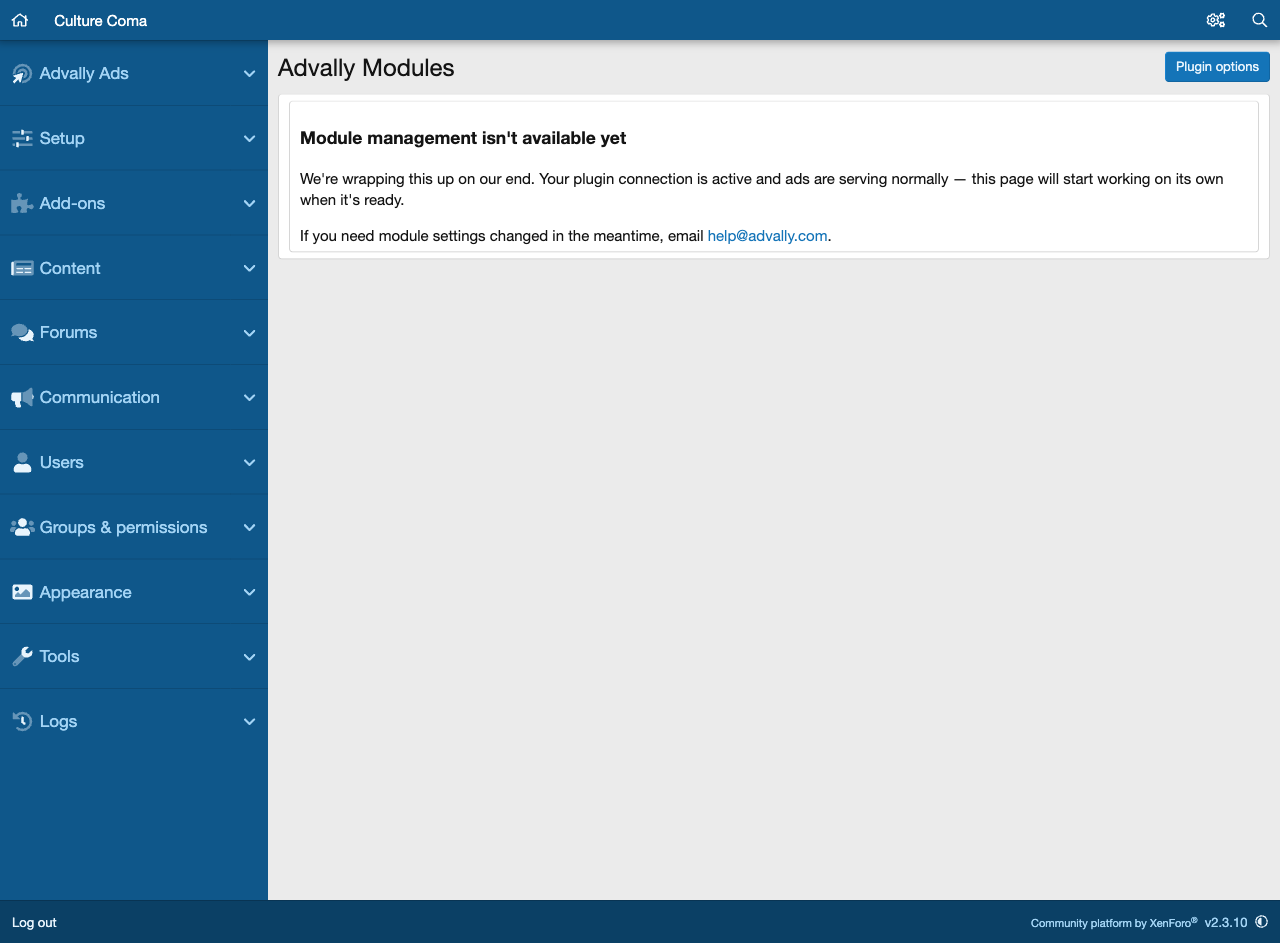Screen dimensions: 1280x943
Task: Expand the Content section chevron
Action: 250,268
